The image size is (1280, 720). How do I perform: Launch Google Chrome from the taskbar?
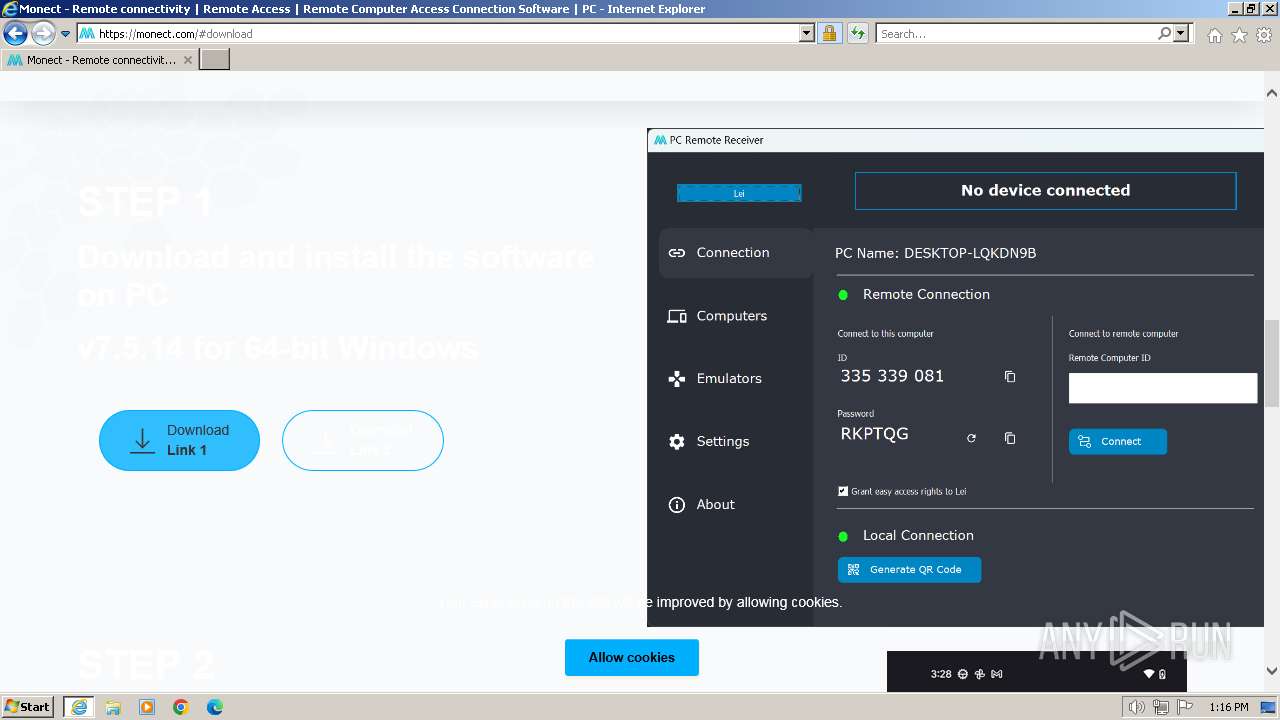[x=181, y=707]
